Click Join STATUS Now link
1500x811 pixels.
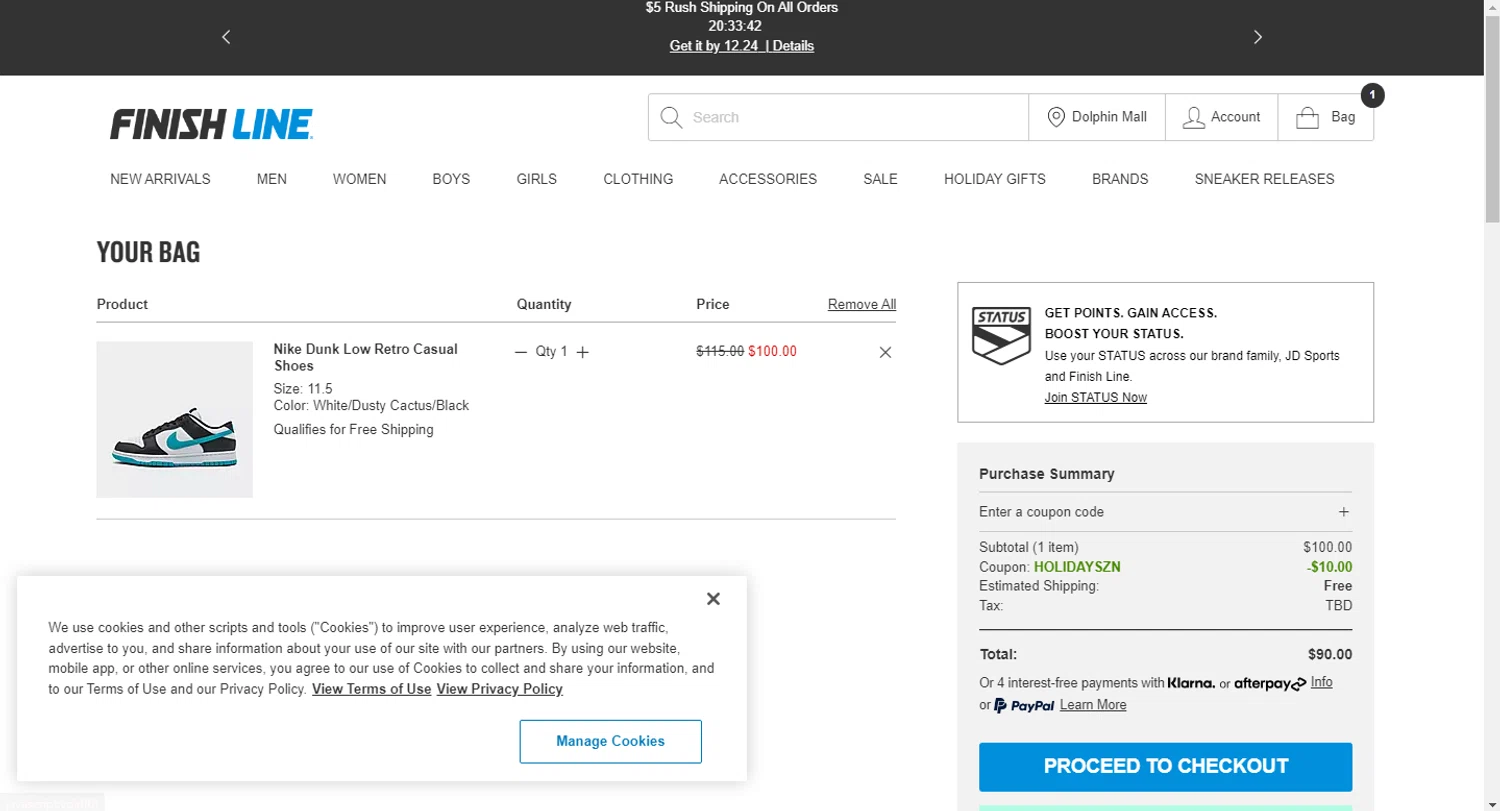(x=1096, y=397)
